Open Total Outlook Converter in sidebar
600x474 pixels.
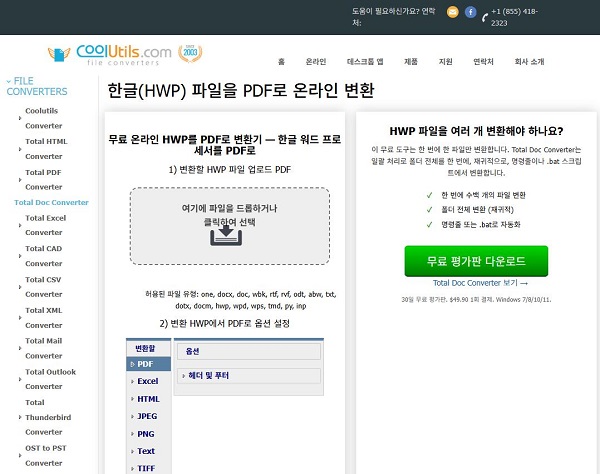[x=51, y=379]
